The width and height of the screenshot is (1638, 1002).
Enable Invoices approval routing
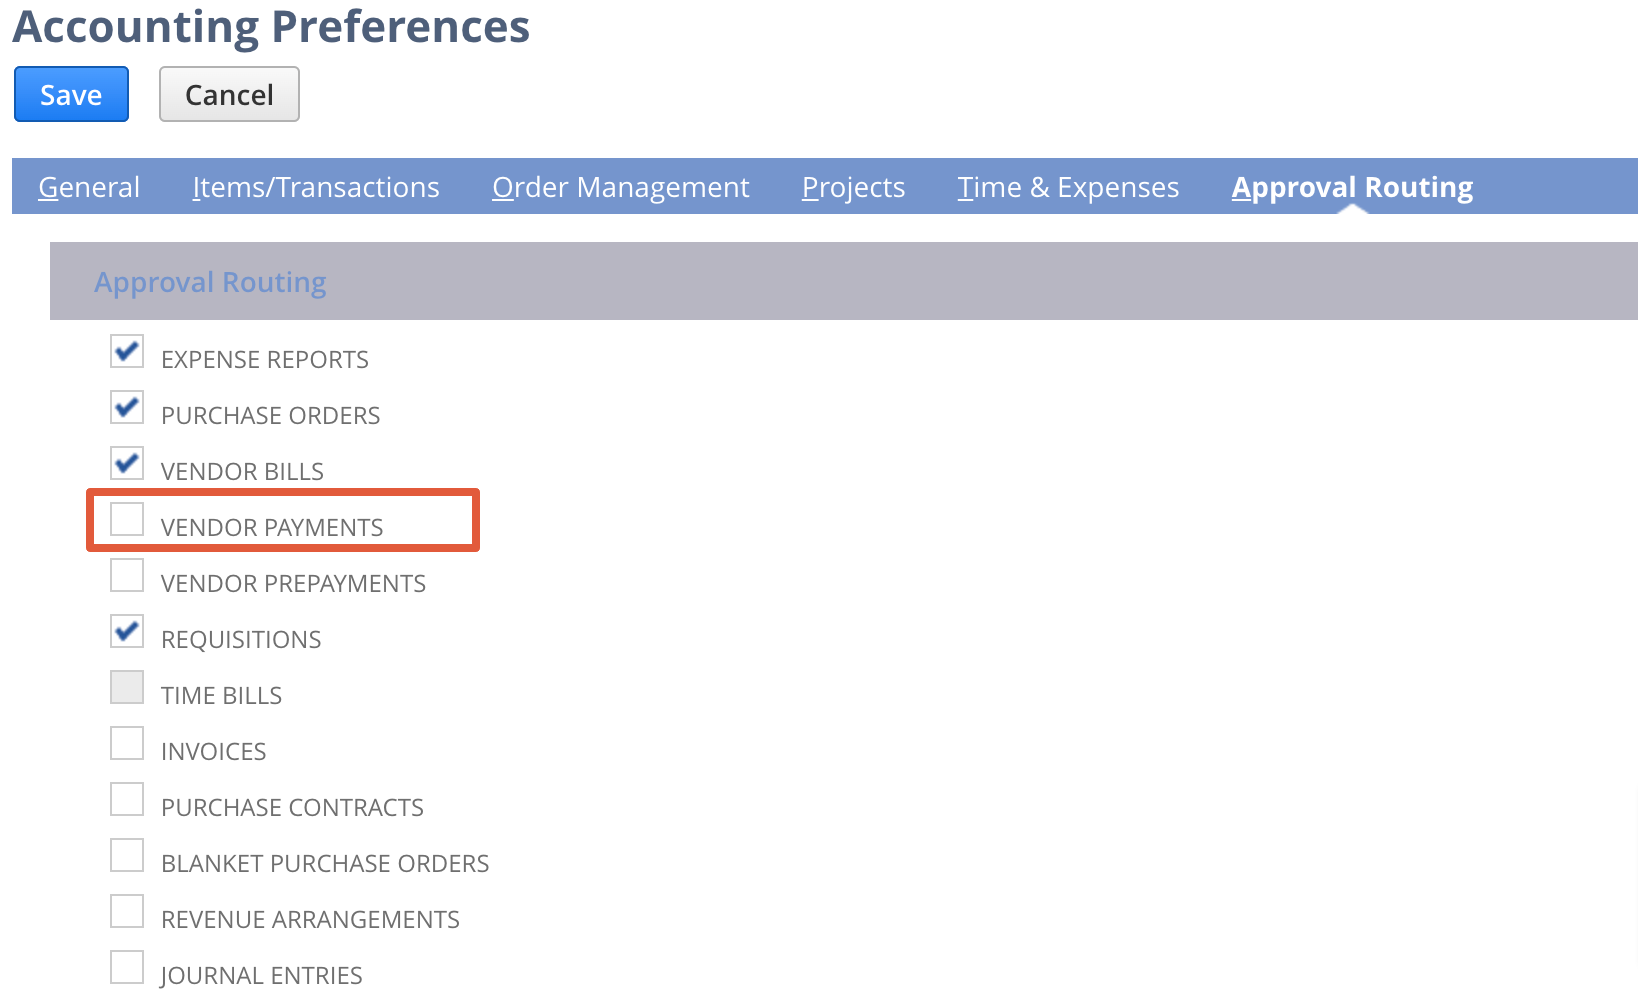click(127, 743)
